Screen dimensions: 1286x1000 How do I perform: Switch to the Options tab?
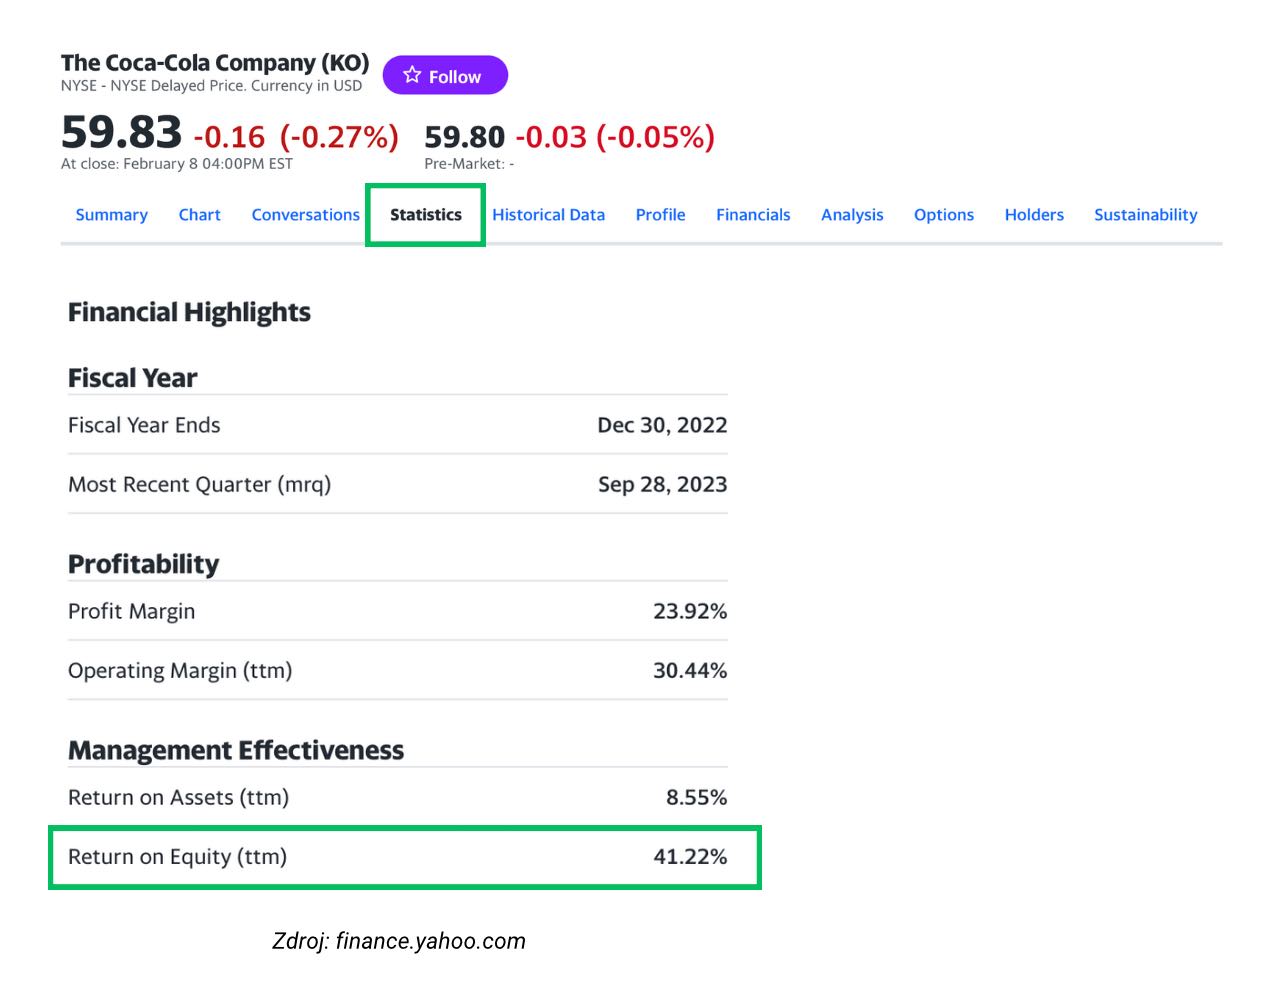[944, 215]
